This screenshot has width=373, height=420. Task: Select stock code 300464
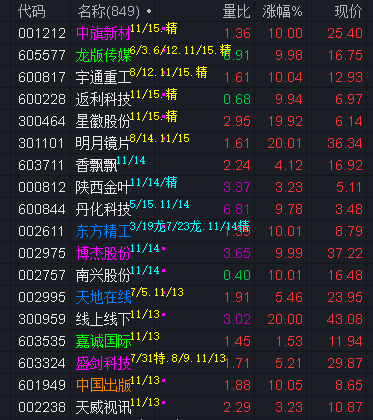(42, 121)
